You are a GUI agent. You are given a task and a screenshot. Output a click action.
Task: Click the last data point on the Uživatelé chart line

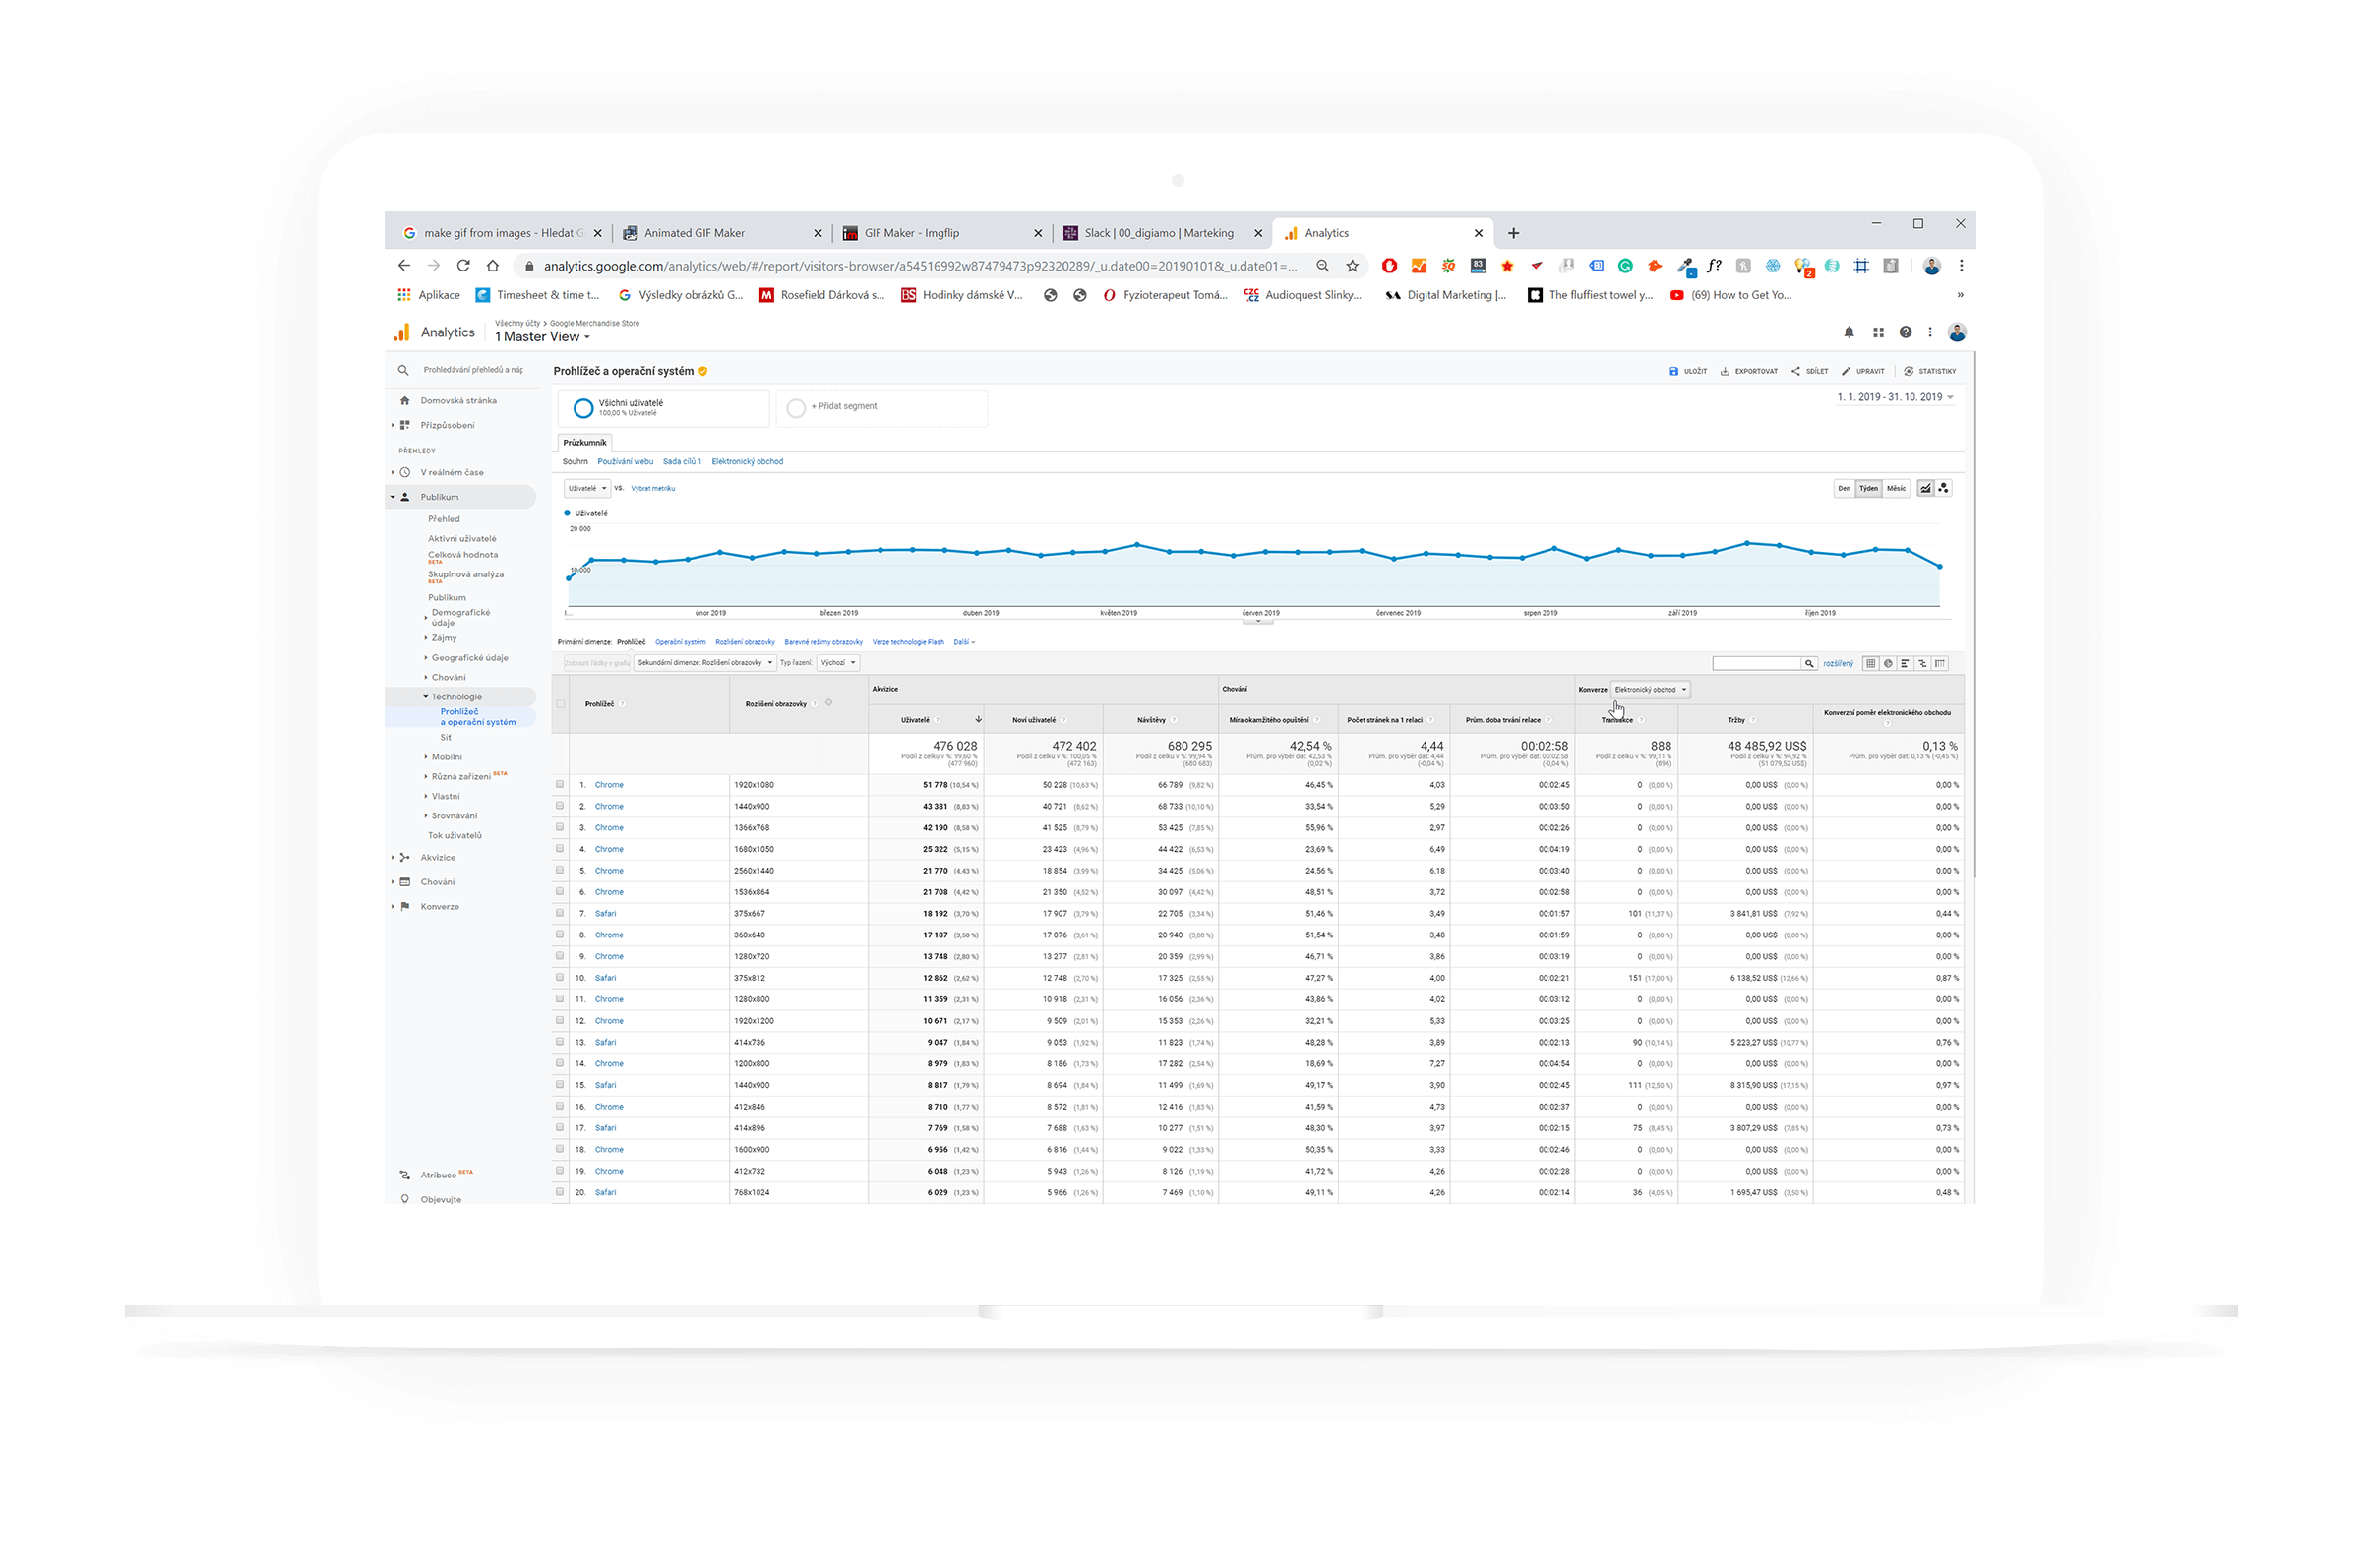(x=1940, y=566)
